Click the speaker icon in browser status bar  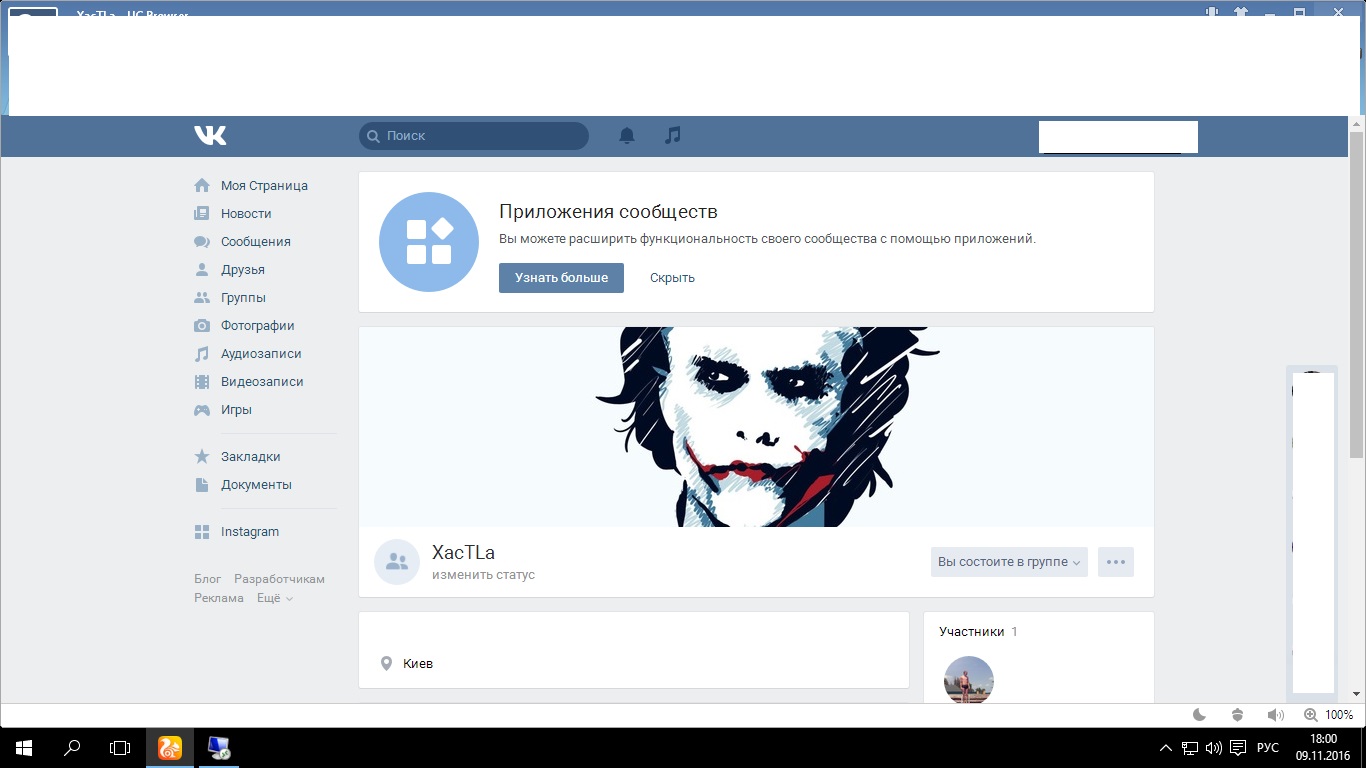click(x=1275, y=715)
